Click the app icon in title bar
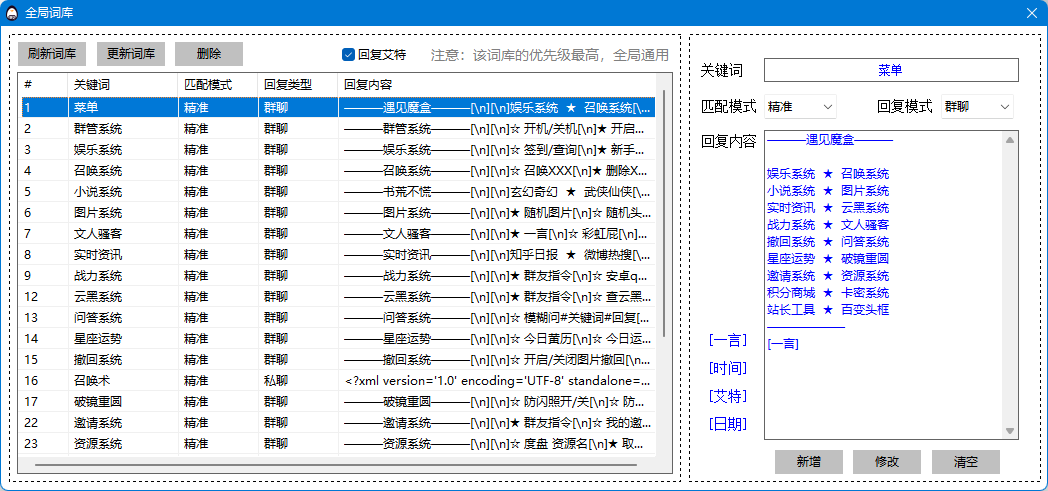The height and width of the screenshot is (491, 1048). [x=11, y=13]
